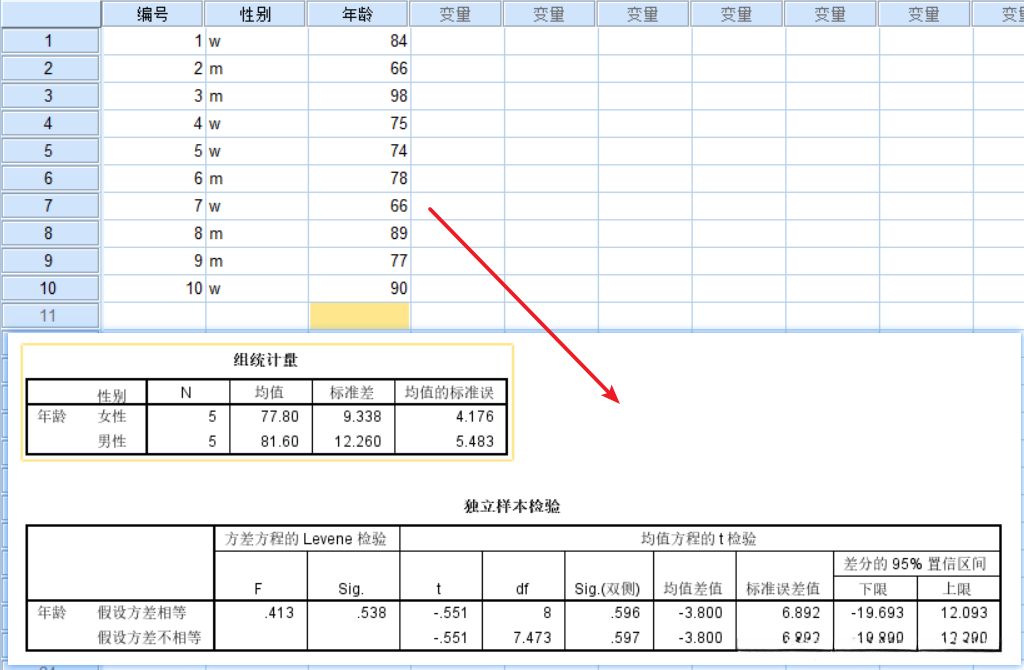Click gender cell 'w' in row 1

pos(257,41)
